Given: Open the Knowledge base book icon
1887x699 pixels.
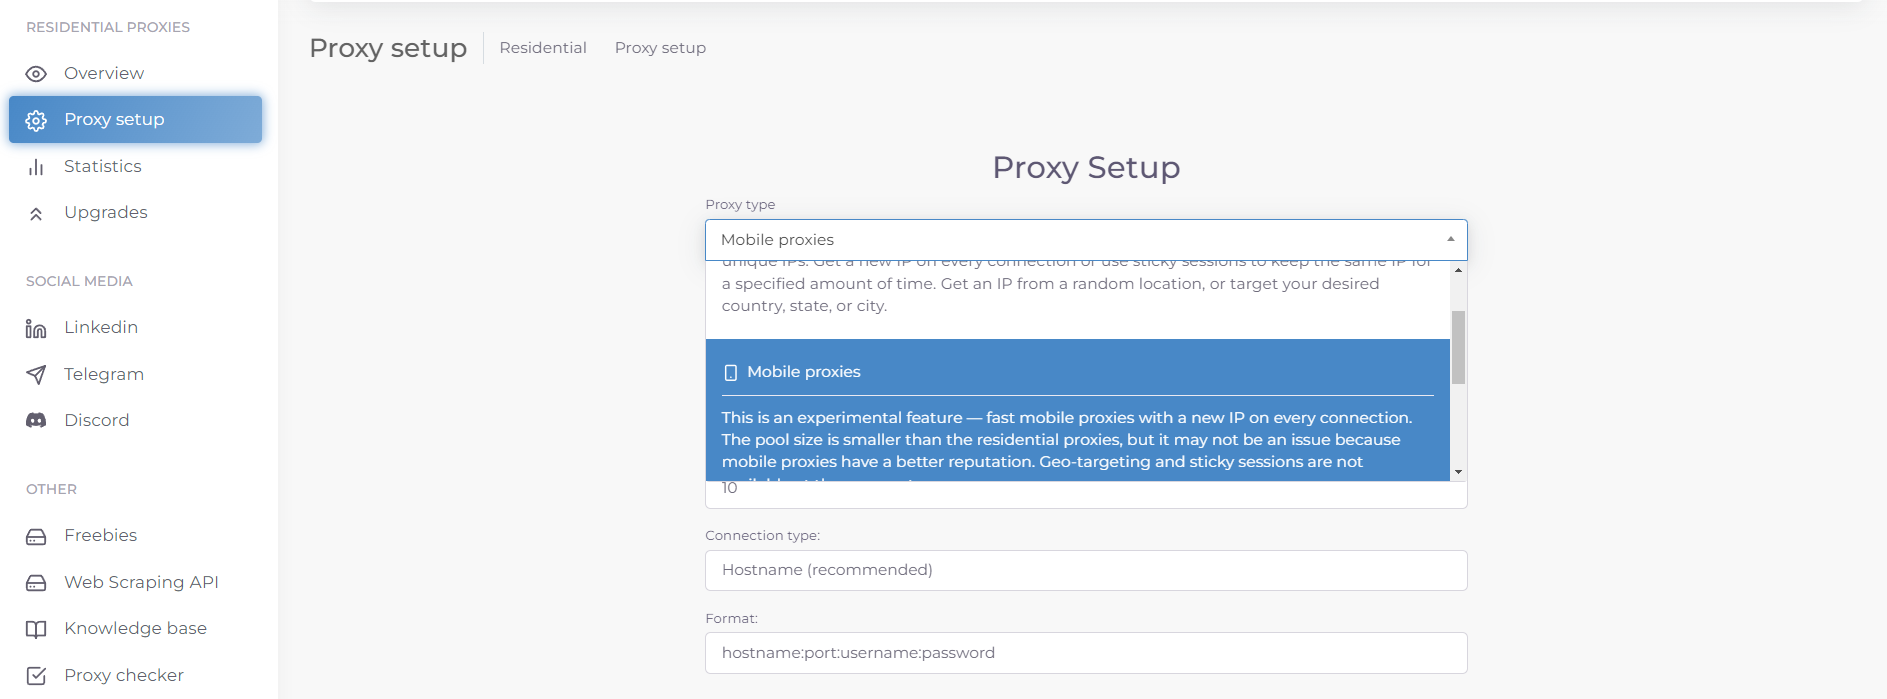Looking at the screenshot, I should tap(36, 629).
